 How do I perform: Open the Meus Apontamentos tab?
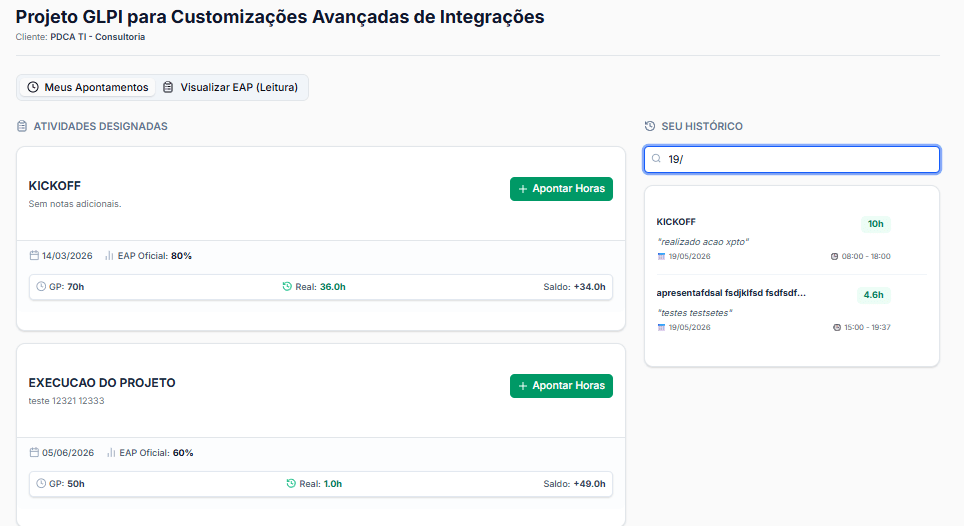click(87, 87)
